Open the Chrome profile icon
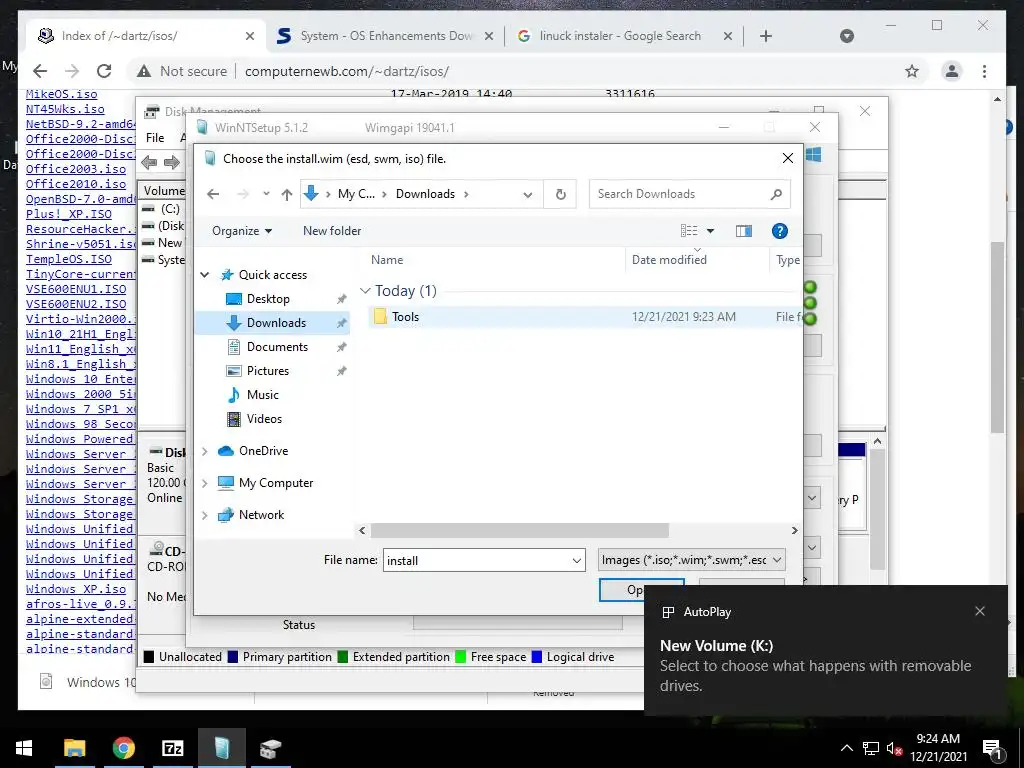The height and width of the screenshot is (768, 1024). pos(952,71)
